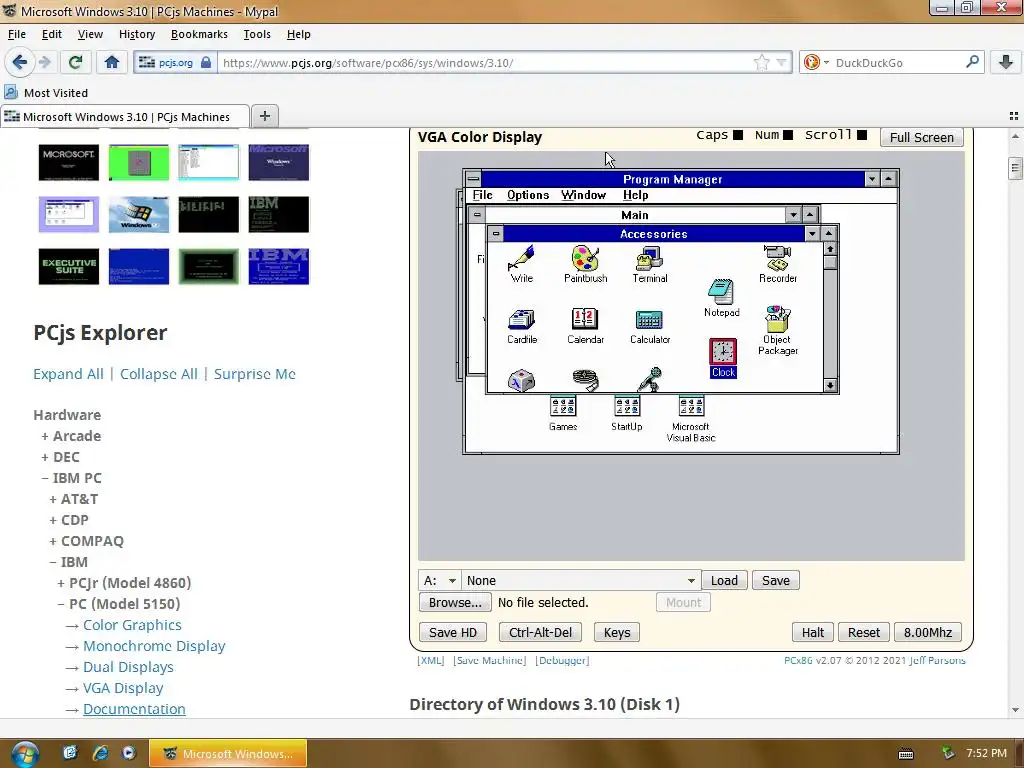Viewport: 1024px width, 768px height.
Task: Select the Cardfile icon
Action: (522, 325)
